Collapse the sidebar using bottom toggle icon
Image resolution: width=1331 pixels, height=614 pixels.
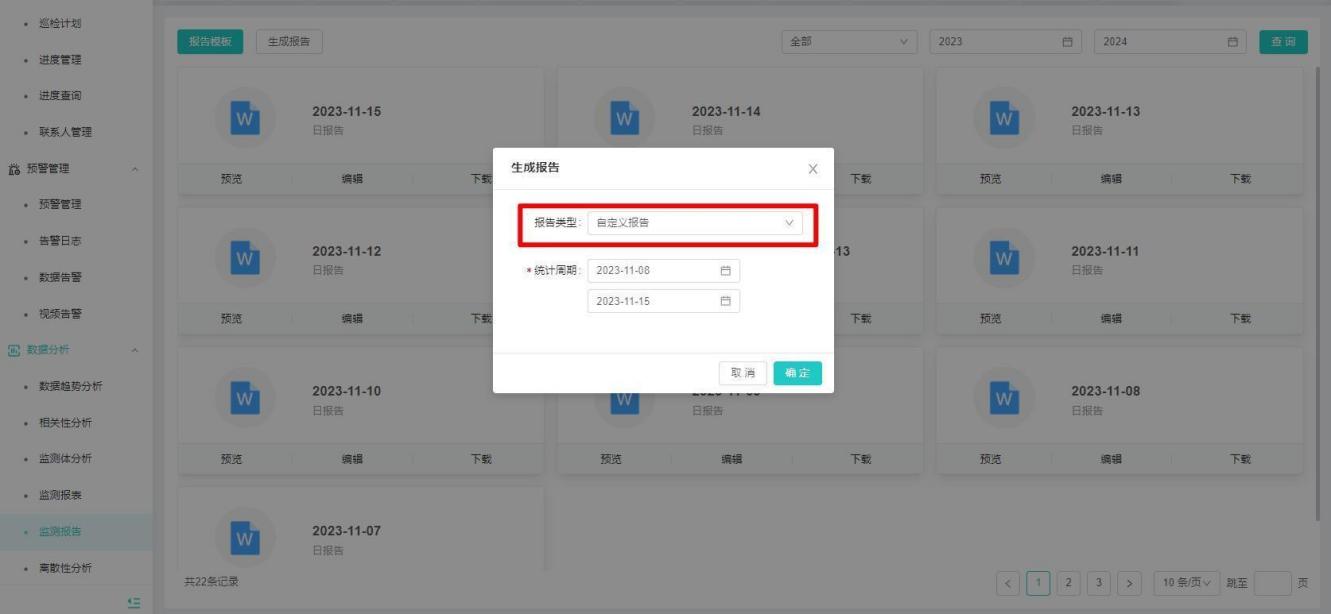coord(134,602)
